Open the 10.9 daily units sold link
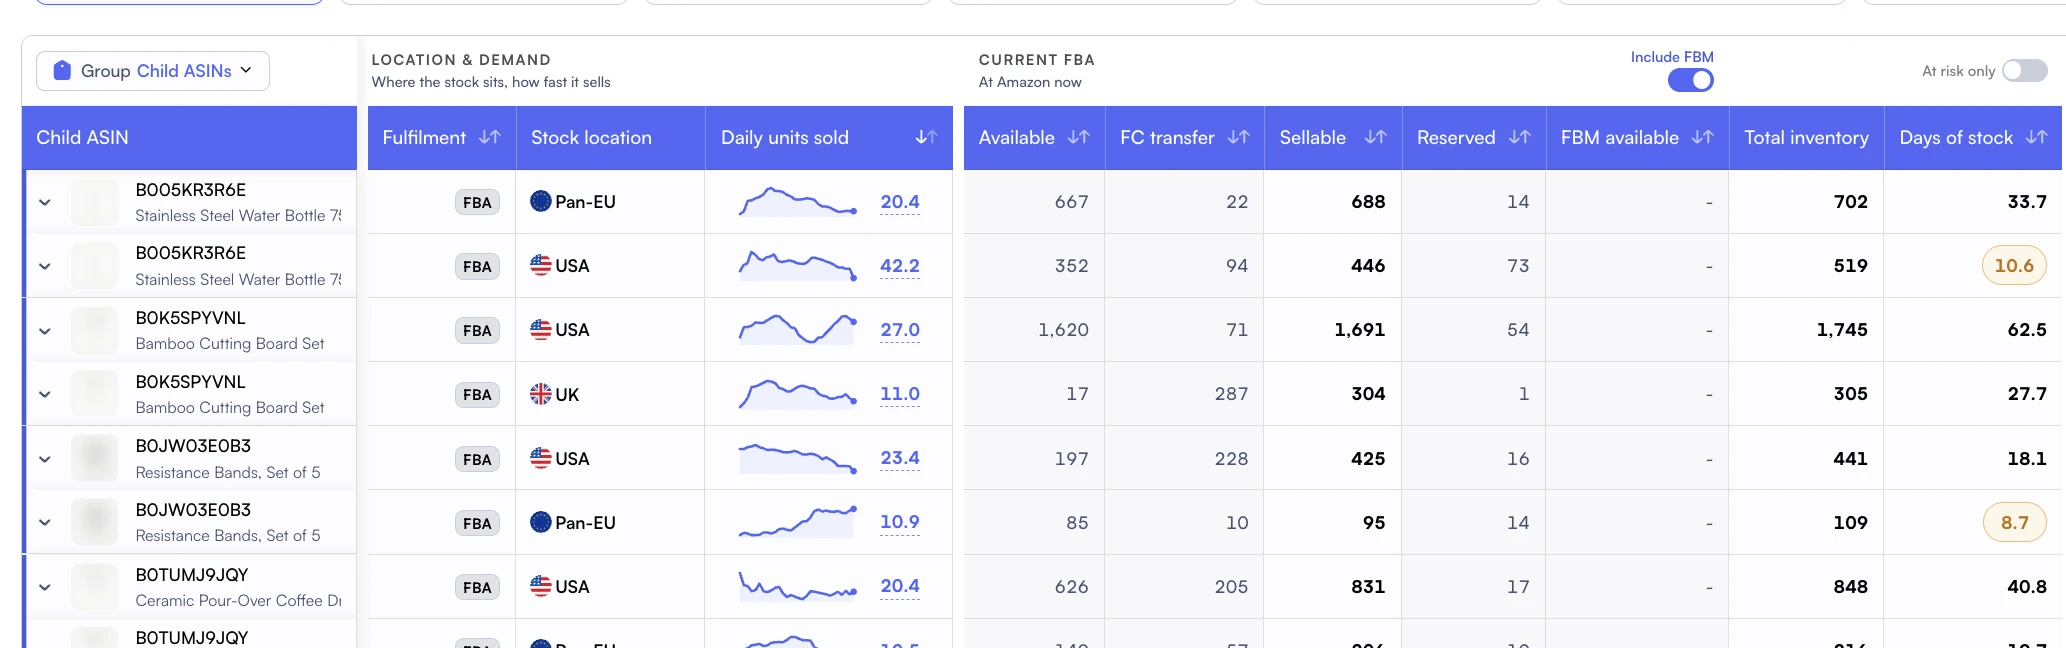Screen dimensions: 2066x648 (899, 522)
